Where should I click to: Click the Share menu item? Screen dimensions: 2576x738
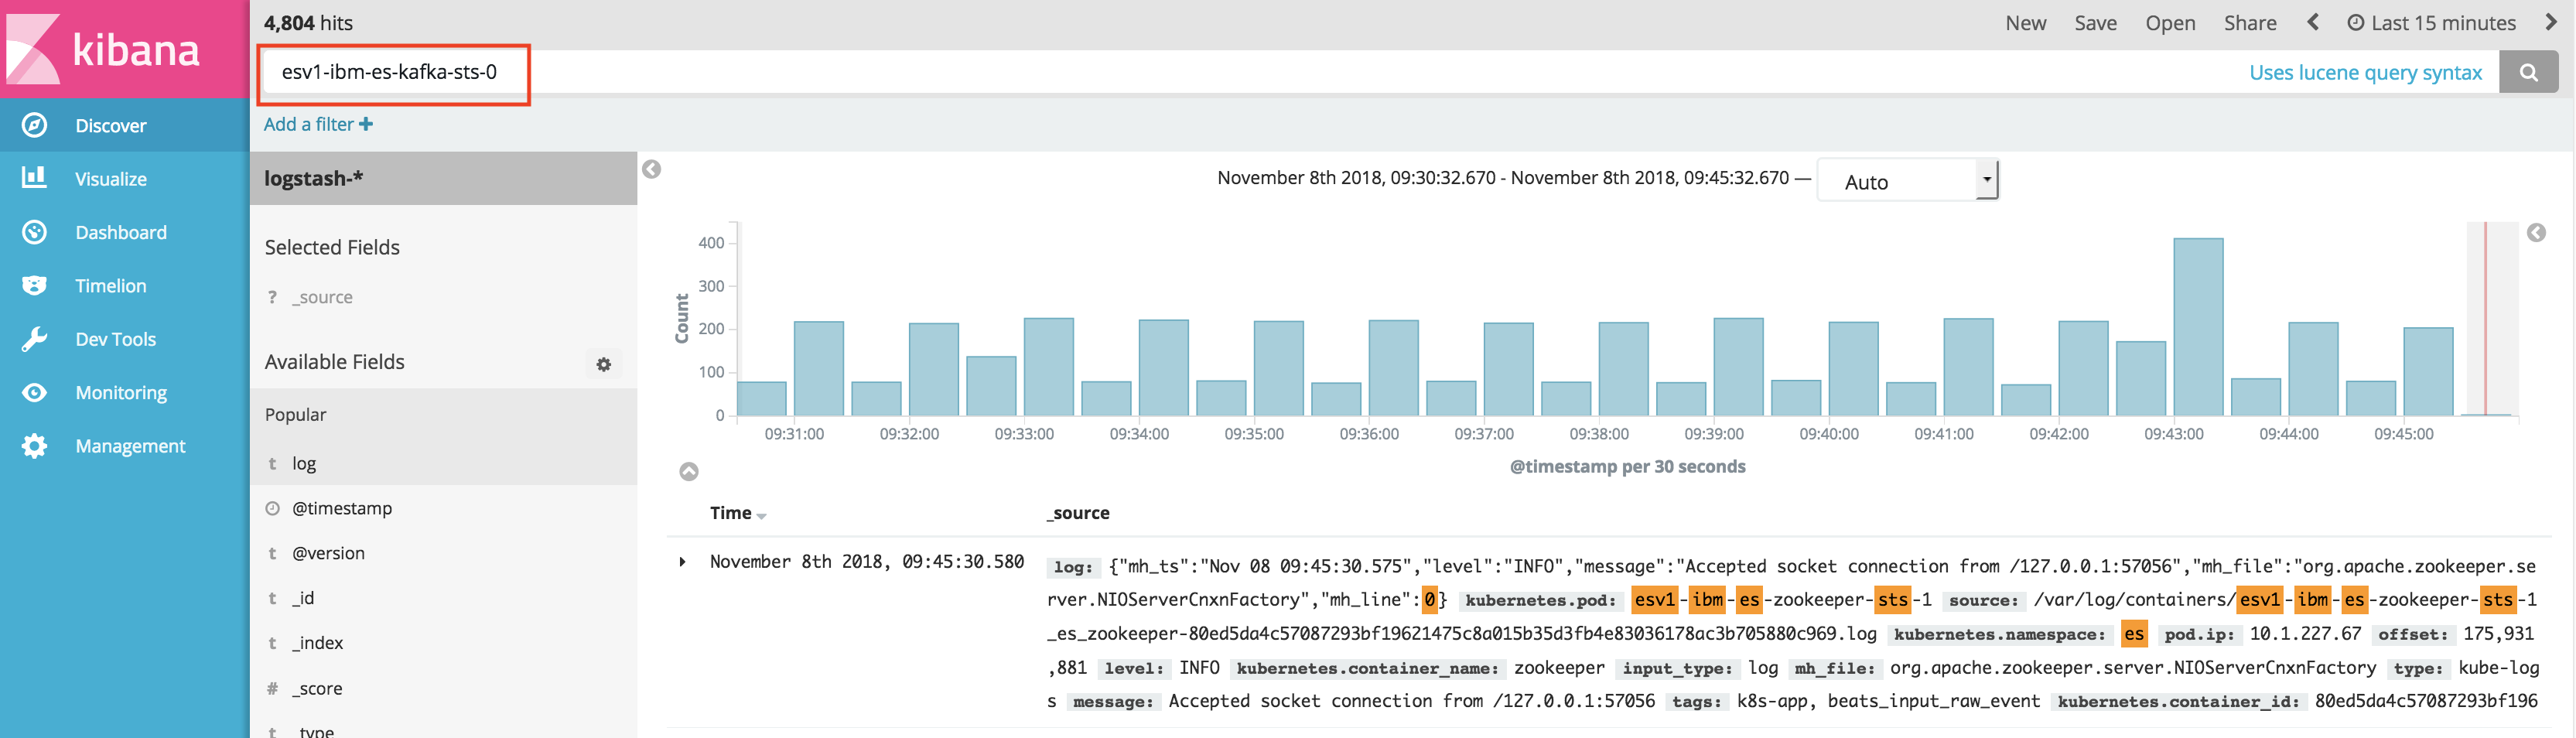tap(2250, 23)
